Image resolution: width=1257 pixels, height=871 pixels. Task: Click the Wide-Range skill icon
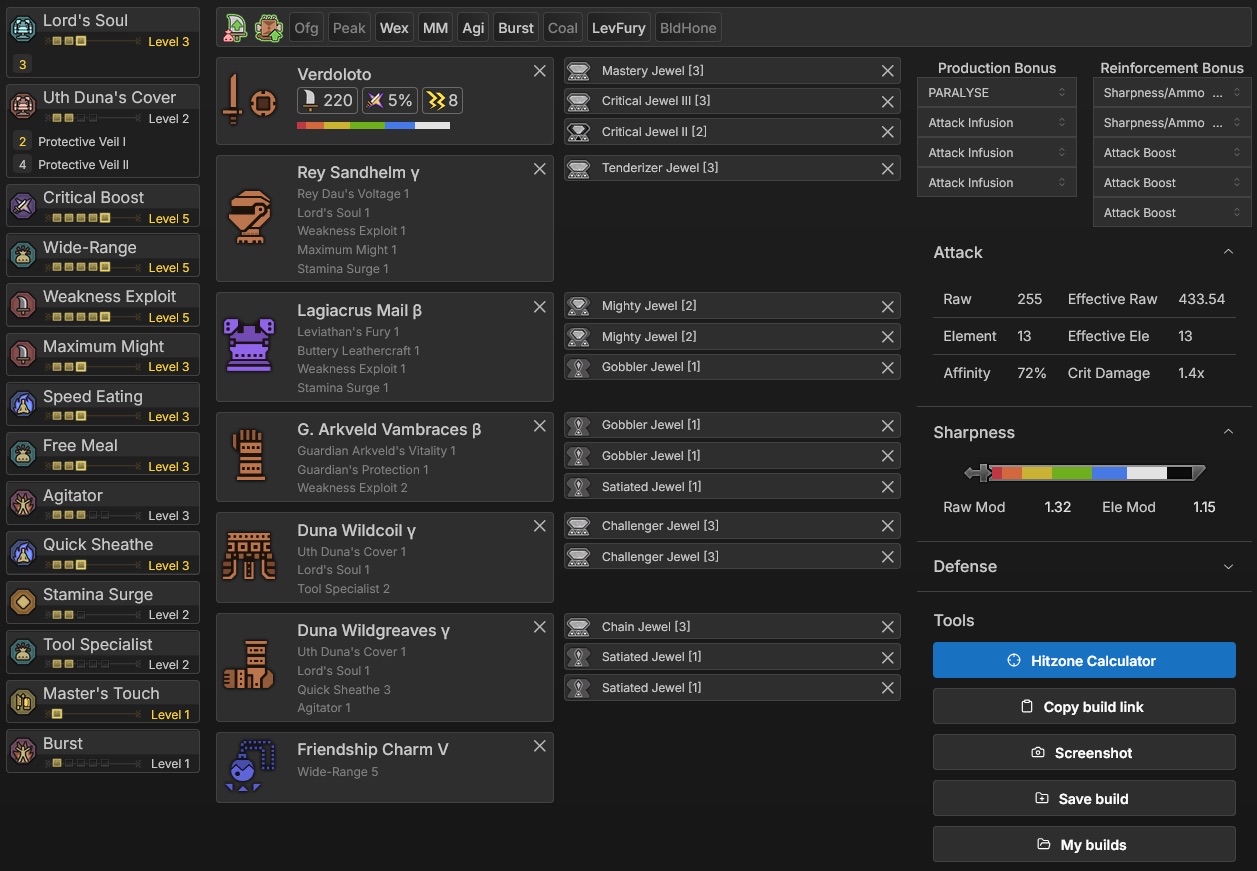(x=22, y=255)
